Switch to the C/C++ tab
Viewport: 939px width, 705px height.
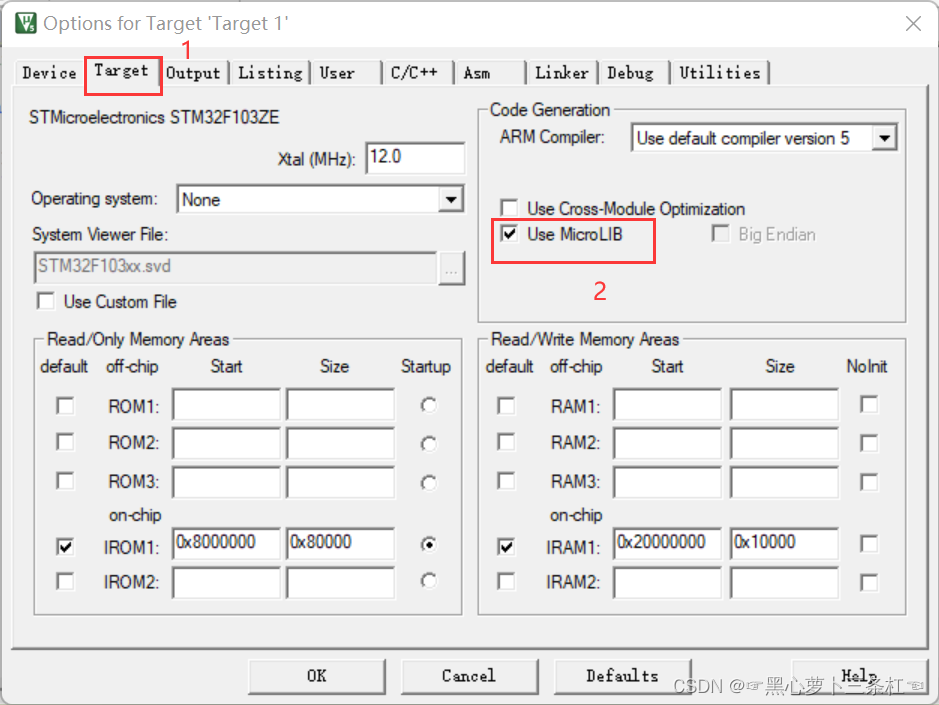coord(416,72)
